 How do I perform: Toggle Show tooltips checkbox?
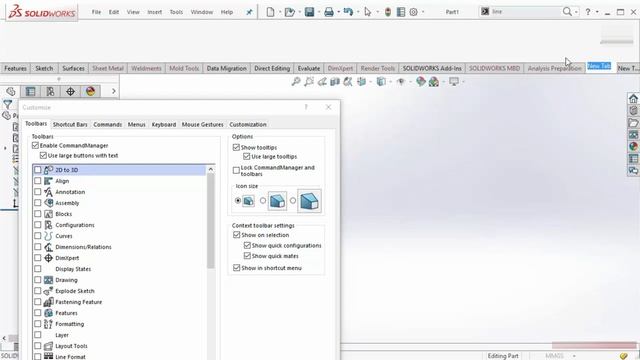click(x=236, y=147)
